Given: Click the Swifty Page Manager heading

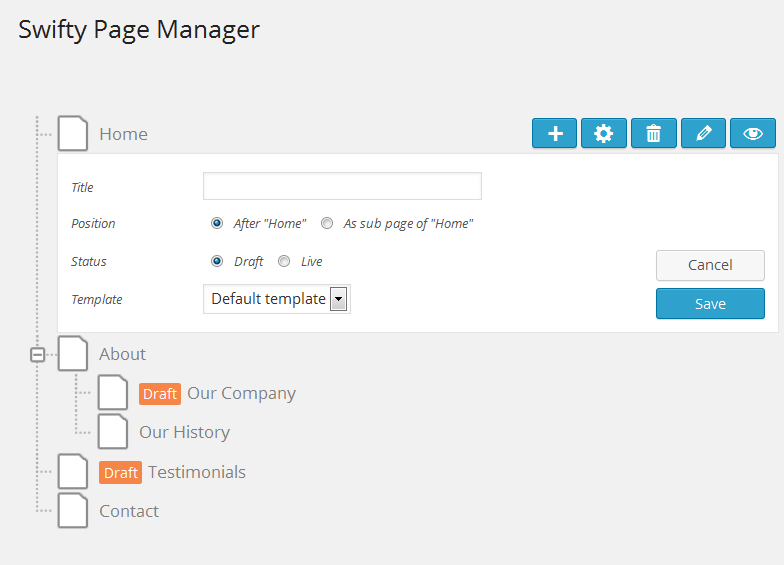Looking at the screenshot, I should [139, 30].
